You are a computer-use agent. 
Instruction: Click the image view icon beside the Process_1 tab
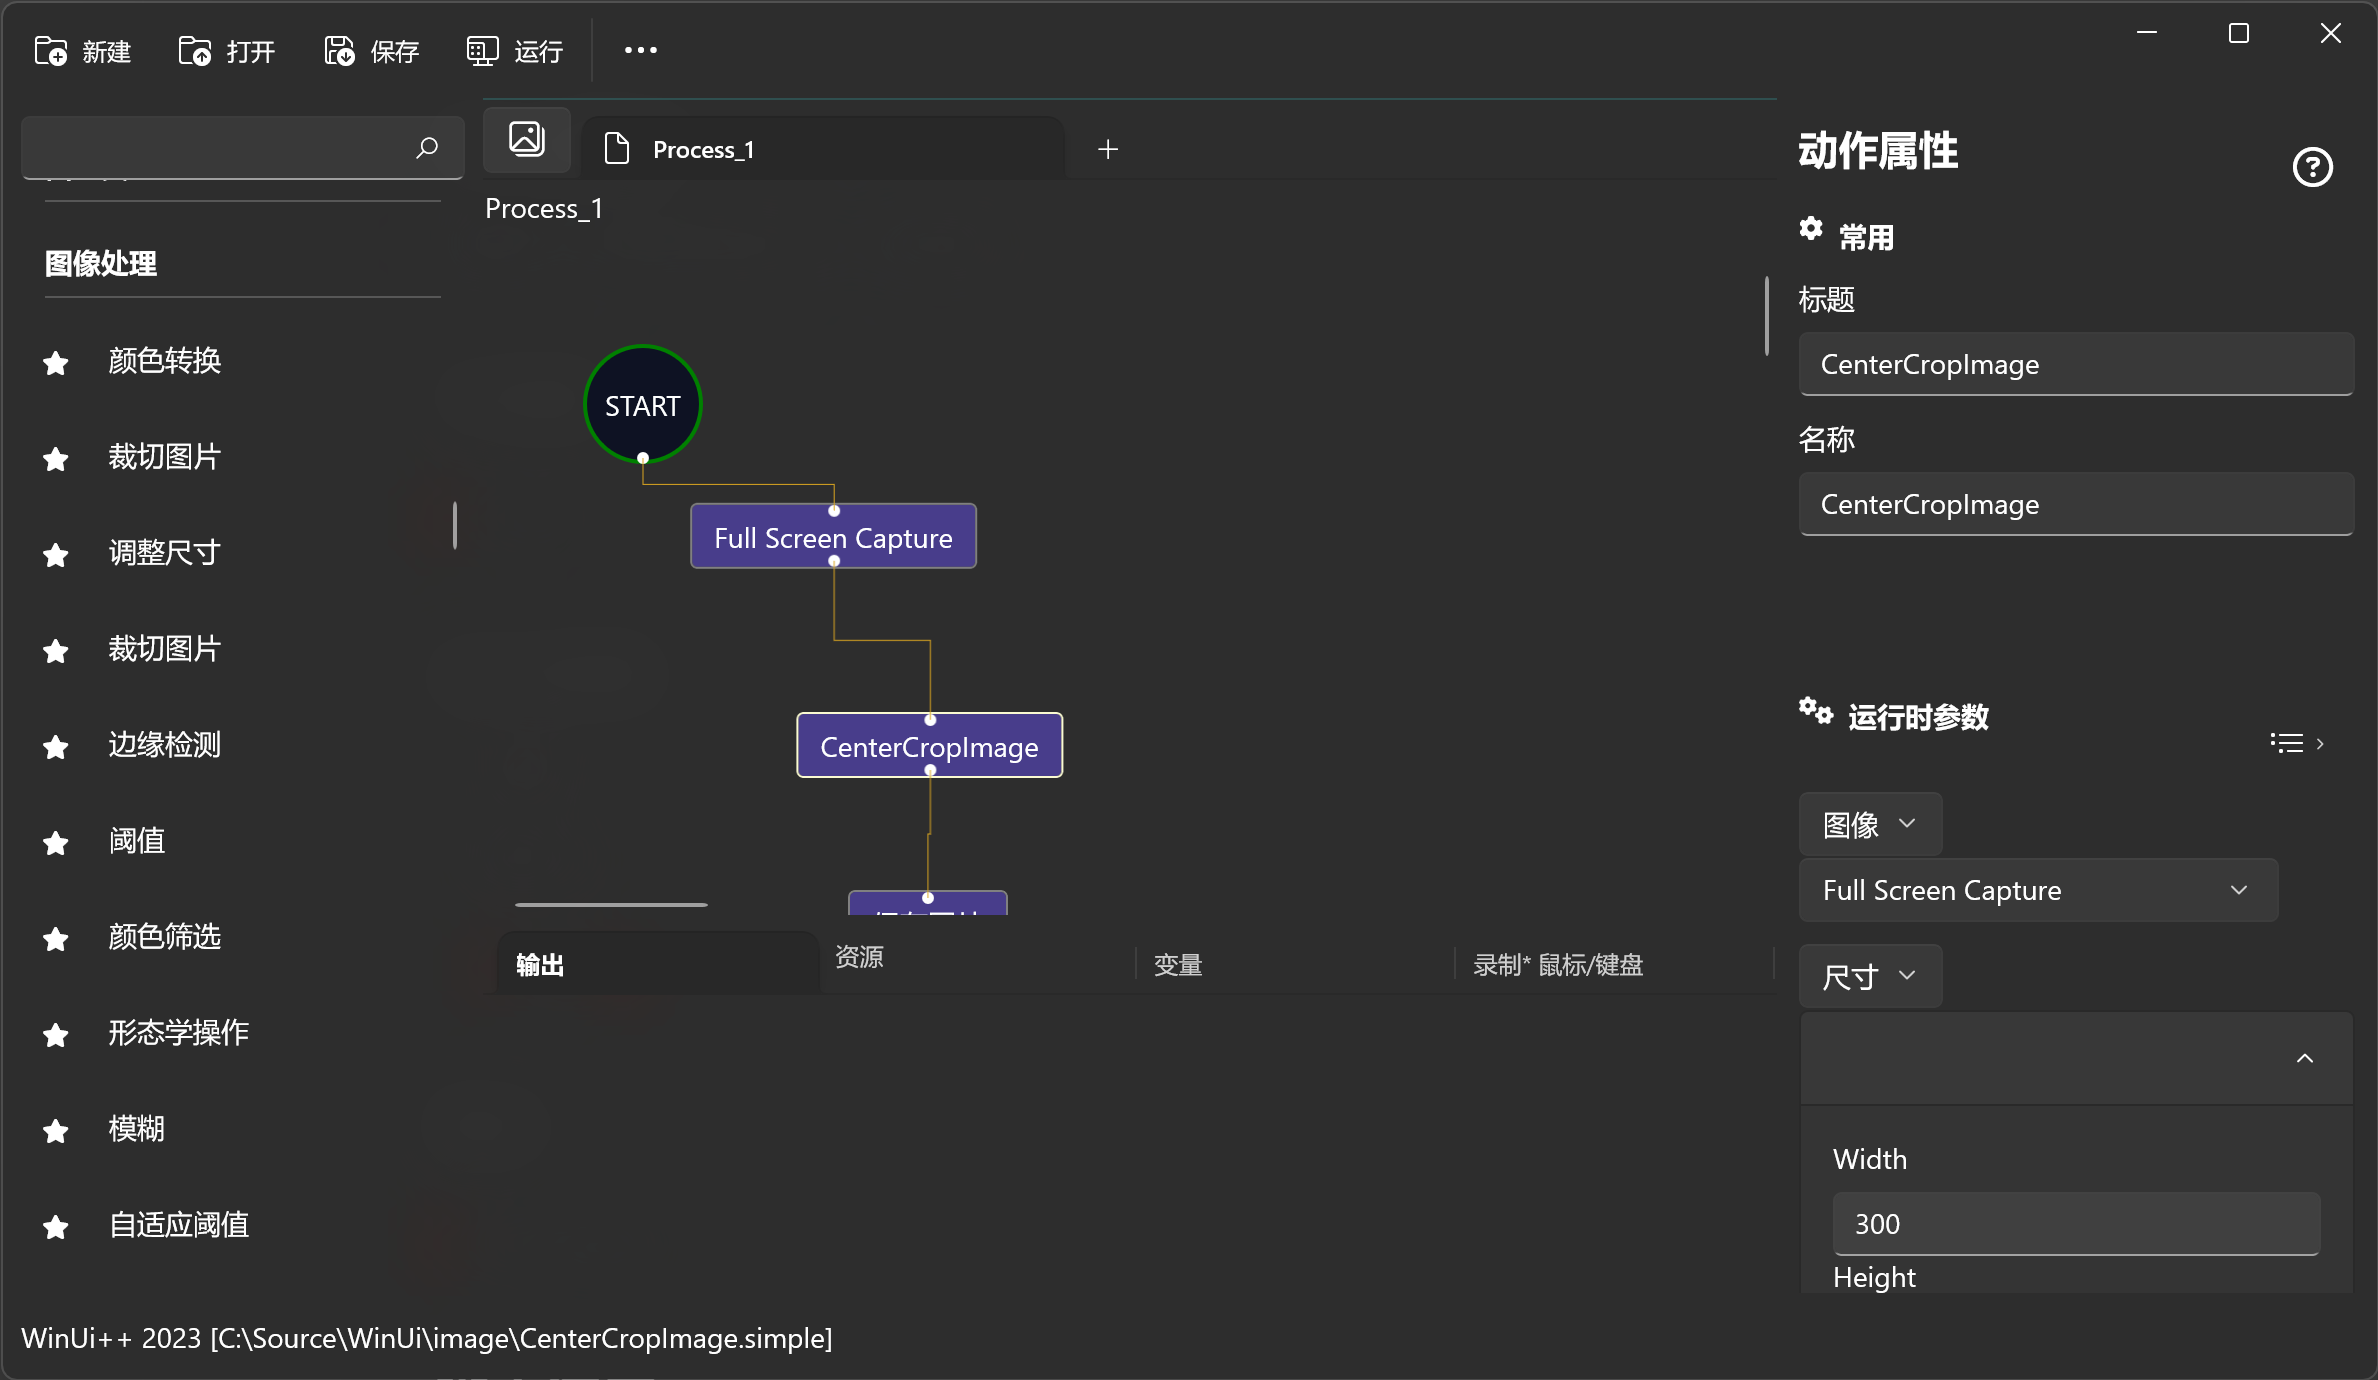click(527, 139)
